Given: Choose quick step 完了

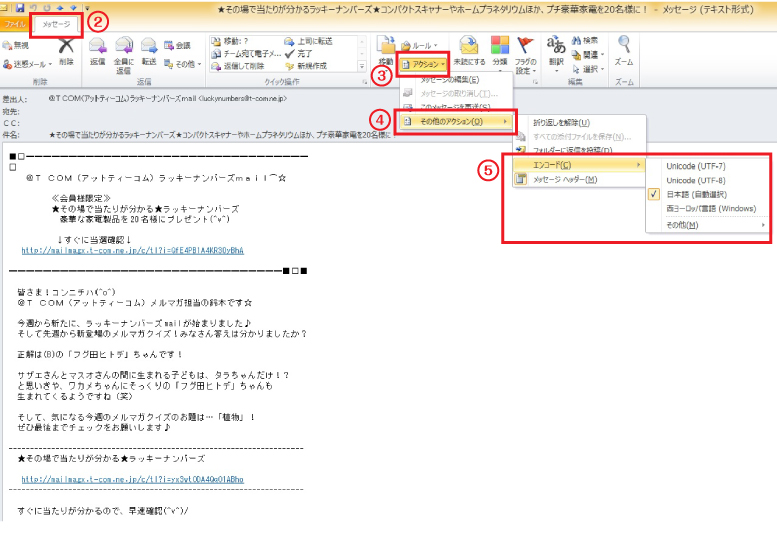Looking at the screenshot, I should (298, 53).
